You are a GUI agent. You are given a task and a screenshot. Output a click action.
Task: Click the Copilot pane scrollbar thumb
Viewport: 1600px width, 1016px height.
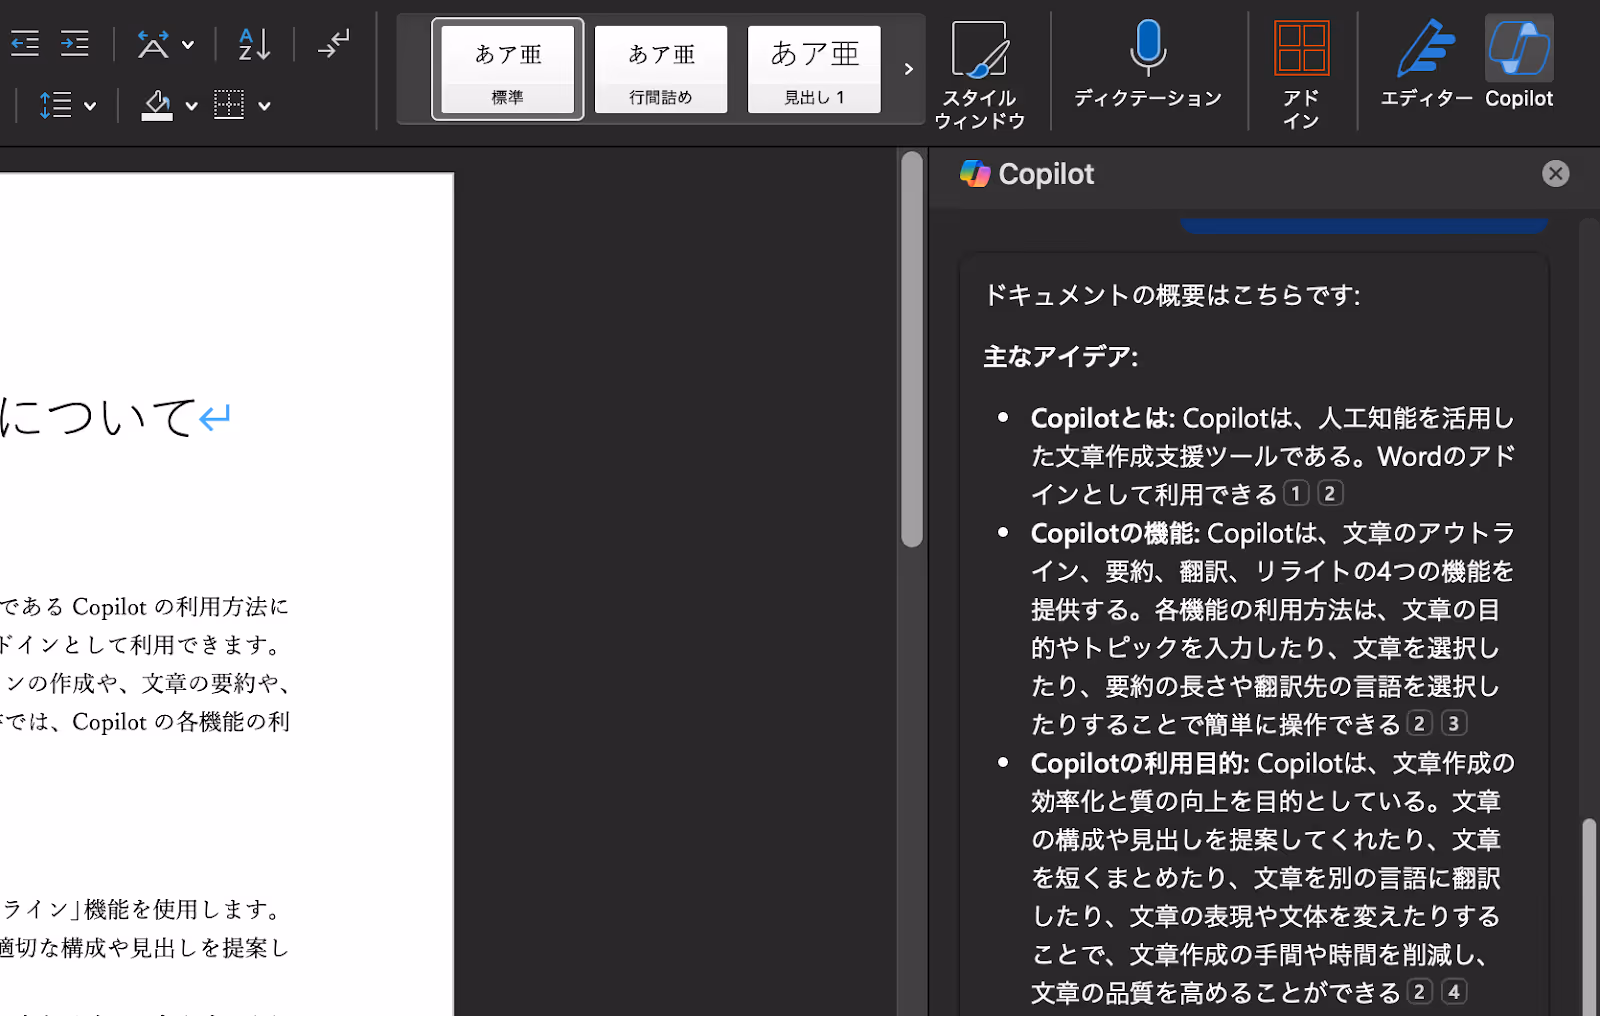click(x=1589, y=917)
